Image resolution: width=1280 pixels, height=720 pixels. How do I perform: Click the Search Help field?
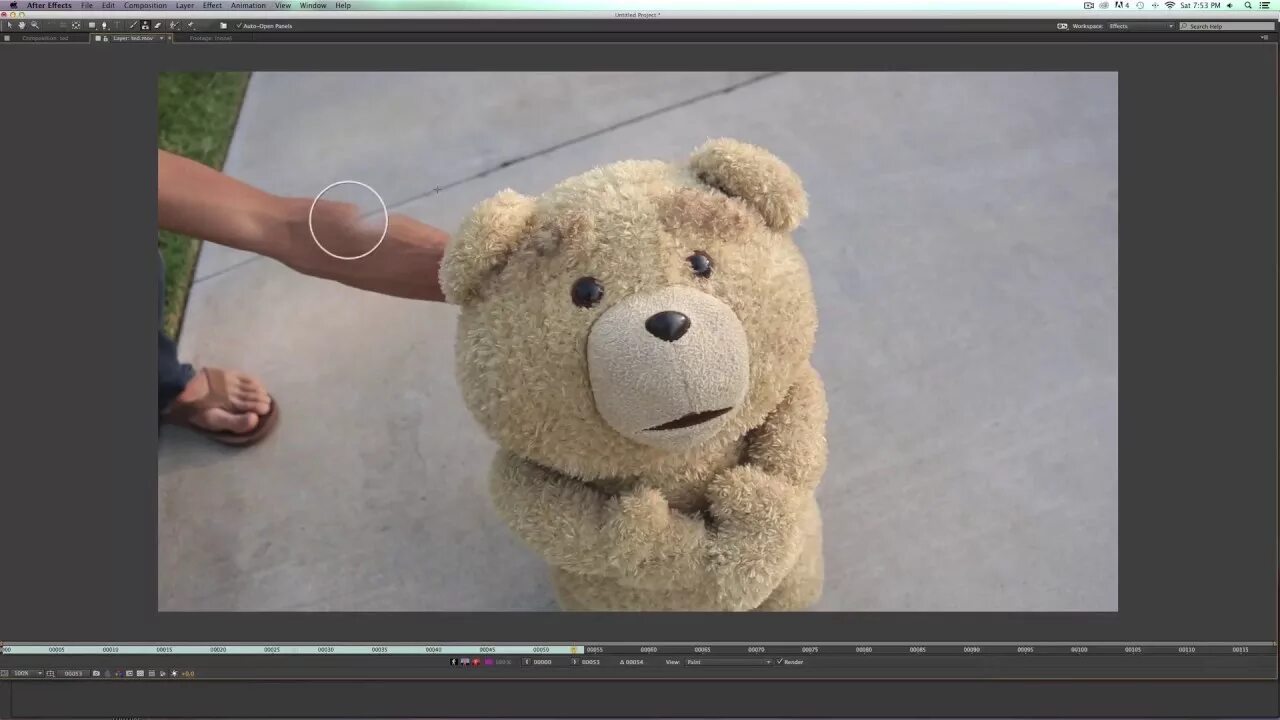(x=1227, y=26)
